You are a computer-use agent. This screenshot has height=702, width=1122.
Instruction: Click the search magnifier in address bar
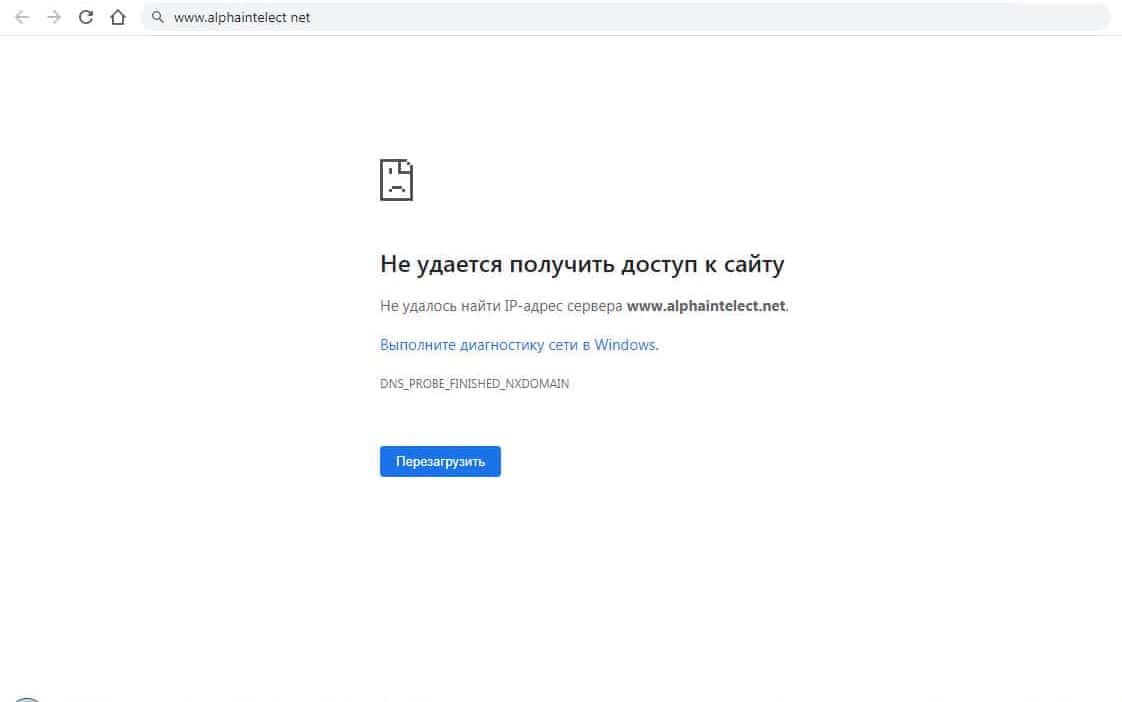[157, 17]
